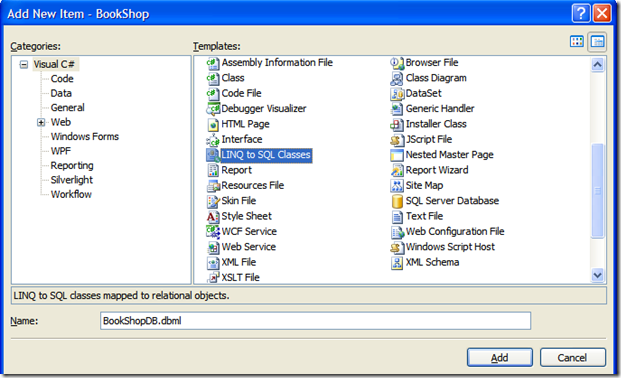621x378 pixels.
Task: Click the LINQ to SQL Classes icon
Action: [x=213, y=155]
